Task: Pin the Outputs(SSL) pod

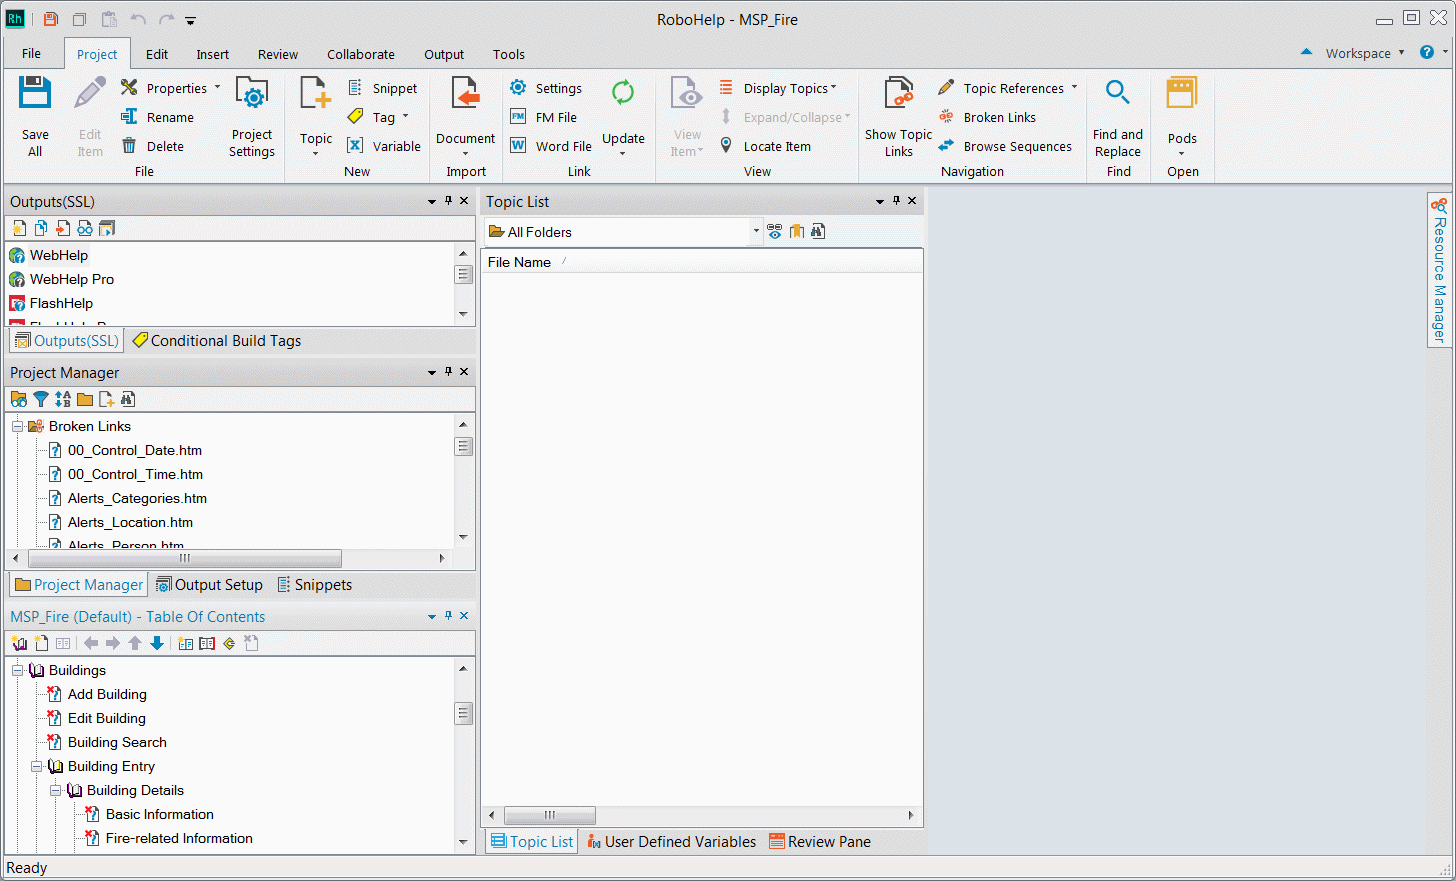Action: pos(448,200)
